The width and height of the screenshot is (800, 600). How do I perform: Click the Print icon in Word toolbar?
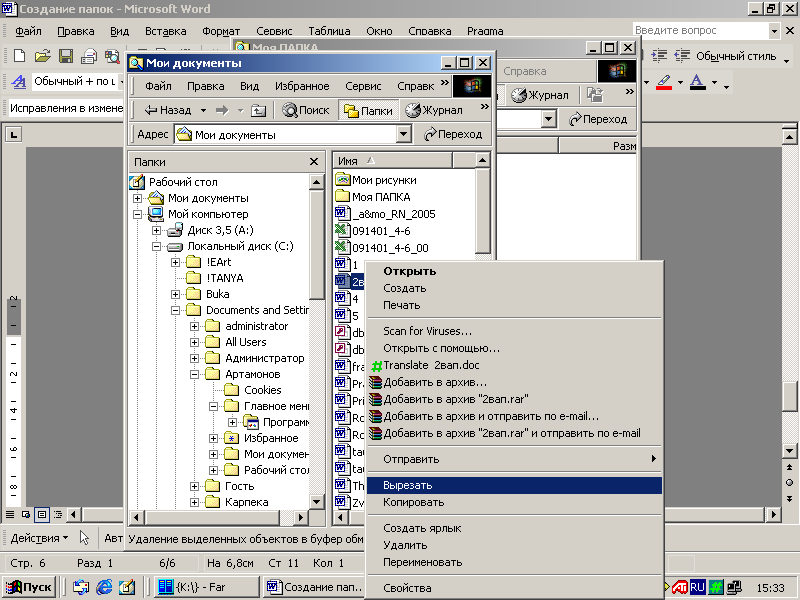[89, 56]
